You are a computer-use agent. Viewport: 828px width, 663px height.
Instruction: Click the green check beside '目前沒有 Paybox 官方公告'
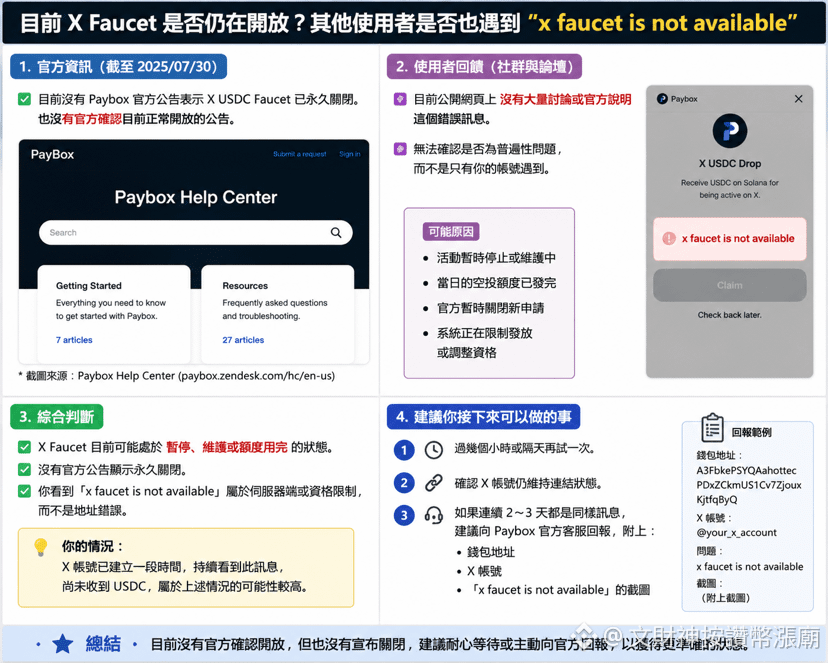24,99
